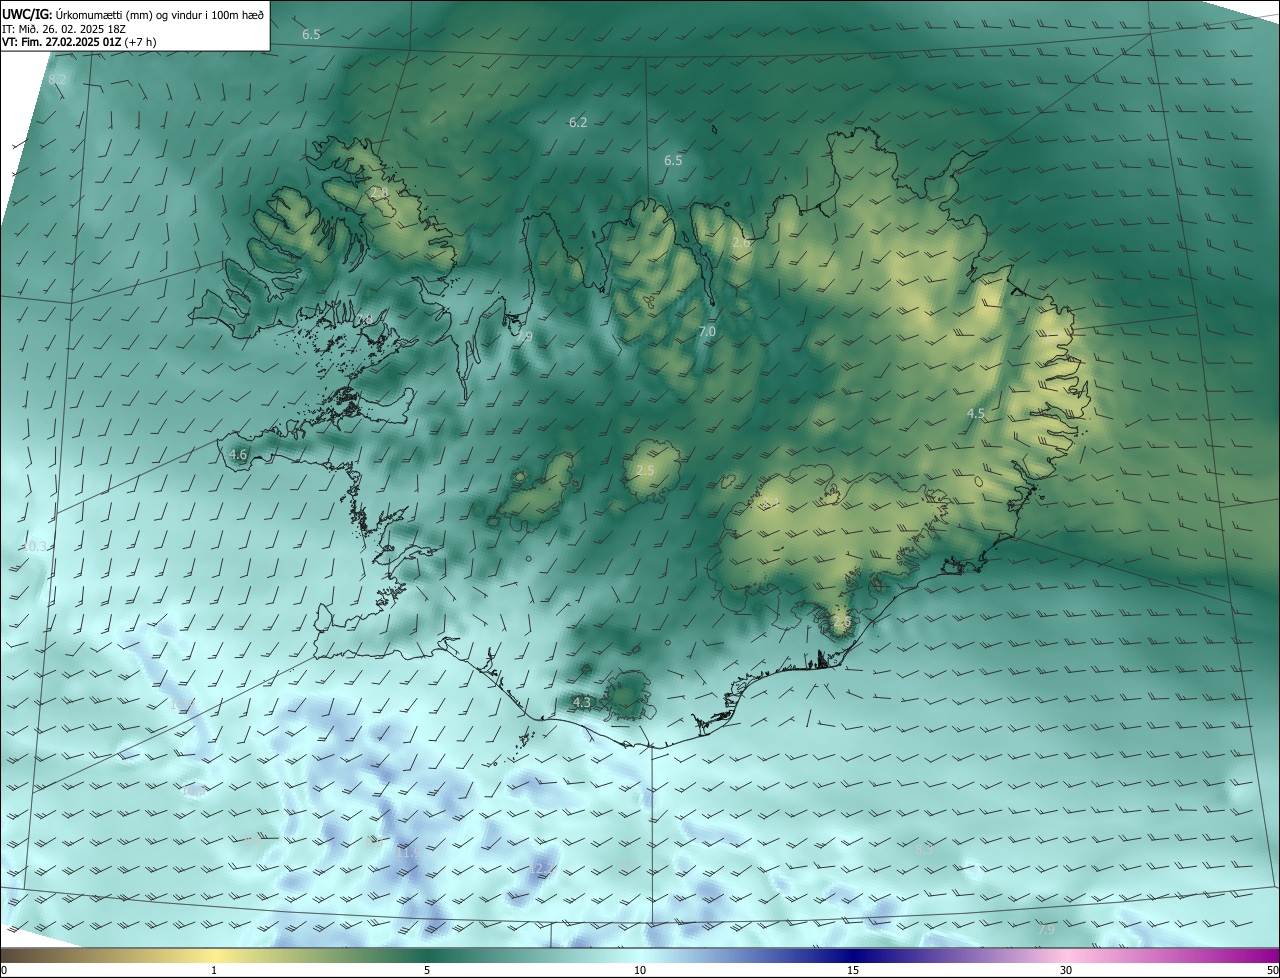Click the 4.5 value label
The height and width of the screenshot is (978, 1280).
976,413
